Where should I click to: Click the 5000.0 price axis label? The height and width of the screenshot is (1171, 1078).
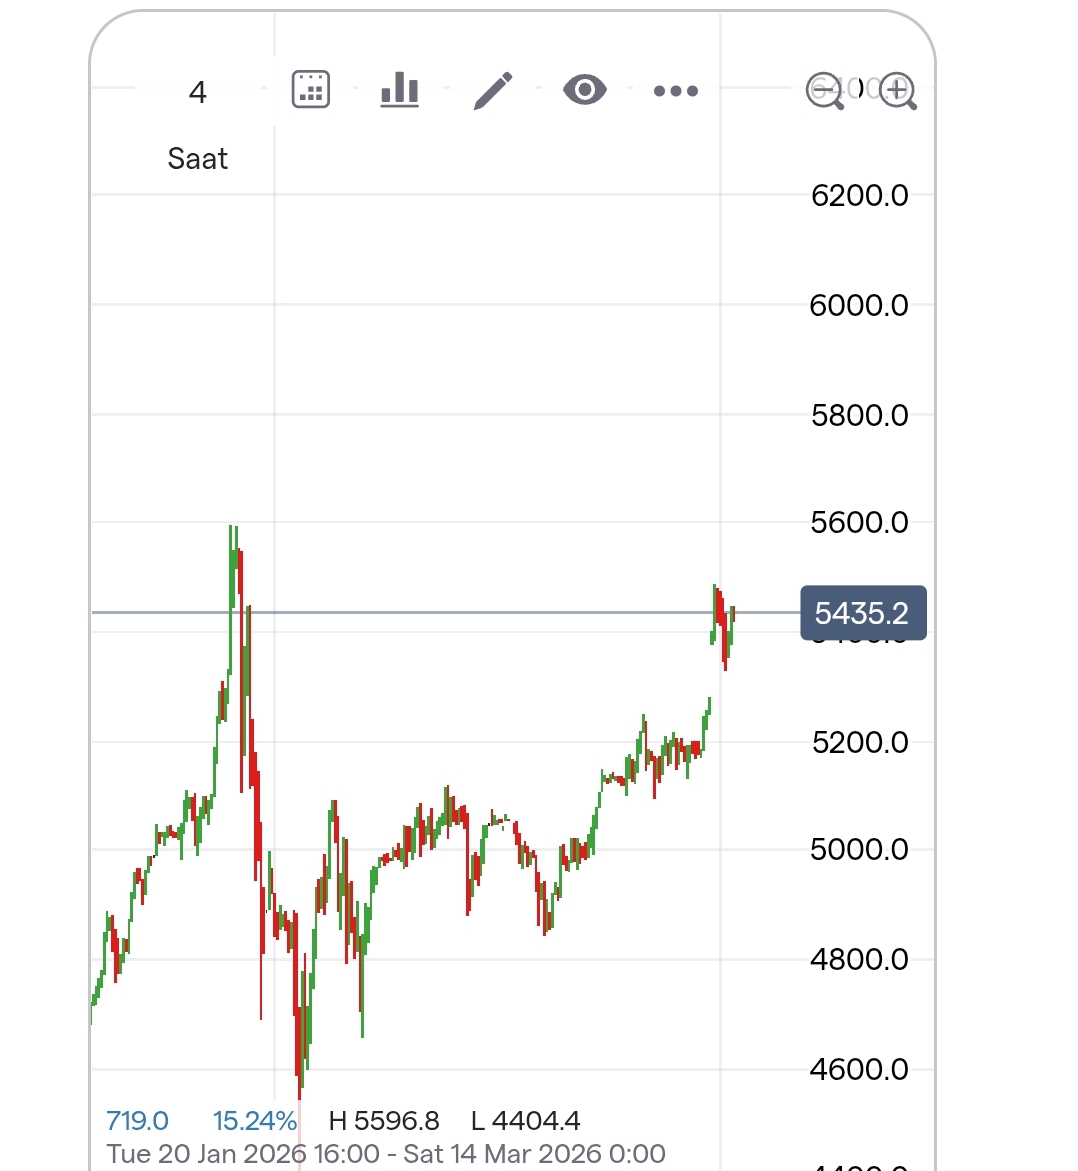pyautogui.click(x=859, y=850)
